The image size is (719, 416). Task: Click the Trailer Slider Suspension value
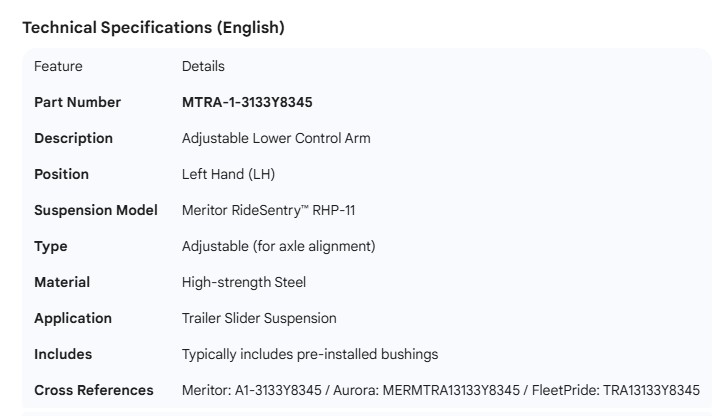coord(259,318)
